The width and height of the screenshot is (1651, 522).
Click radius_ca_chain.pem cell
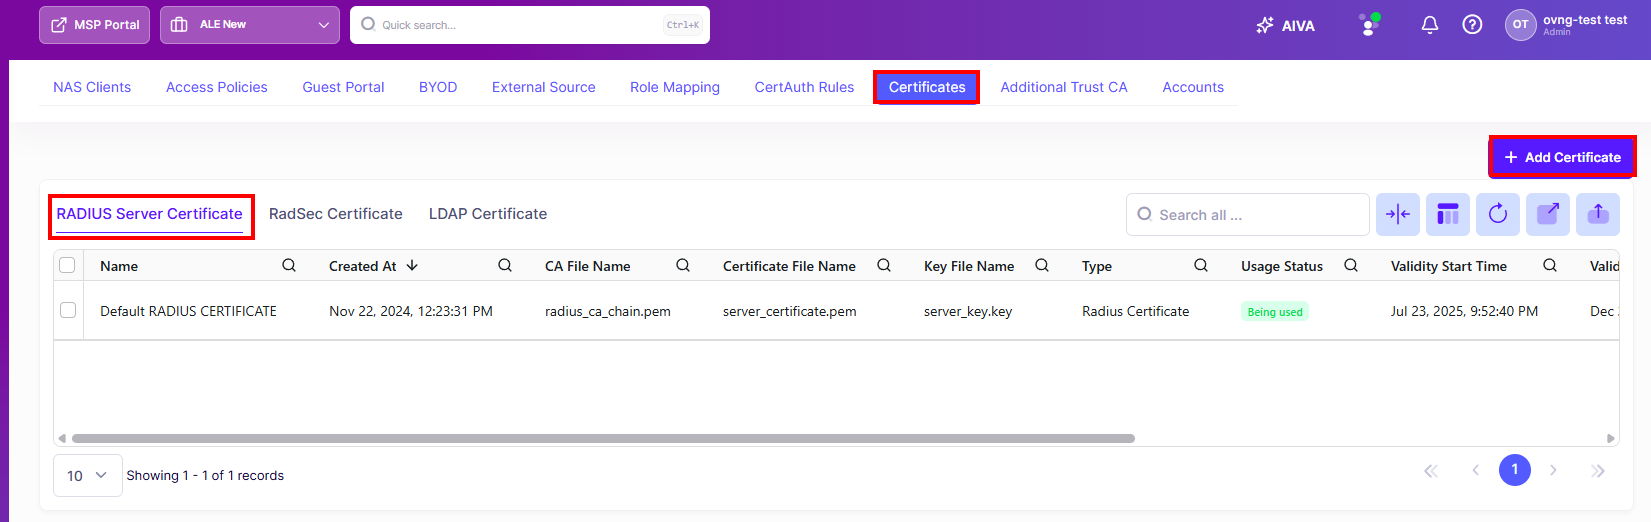point(608,311)
